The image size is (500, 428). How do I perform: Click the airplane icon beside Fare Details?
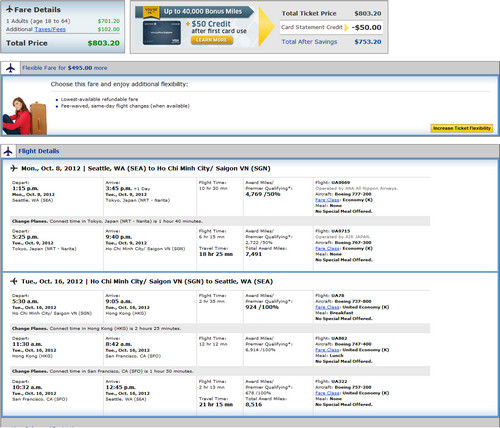(x=10, y=9)
